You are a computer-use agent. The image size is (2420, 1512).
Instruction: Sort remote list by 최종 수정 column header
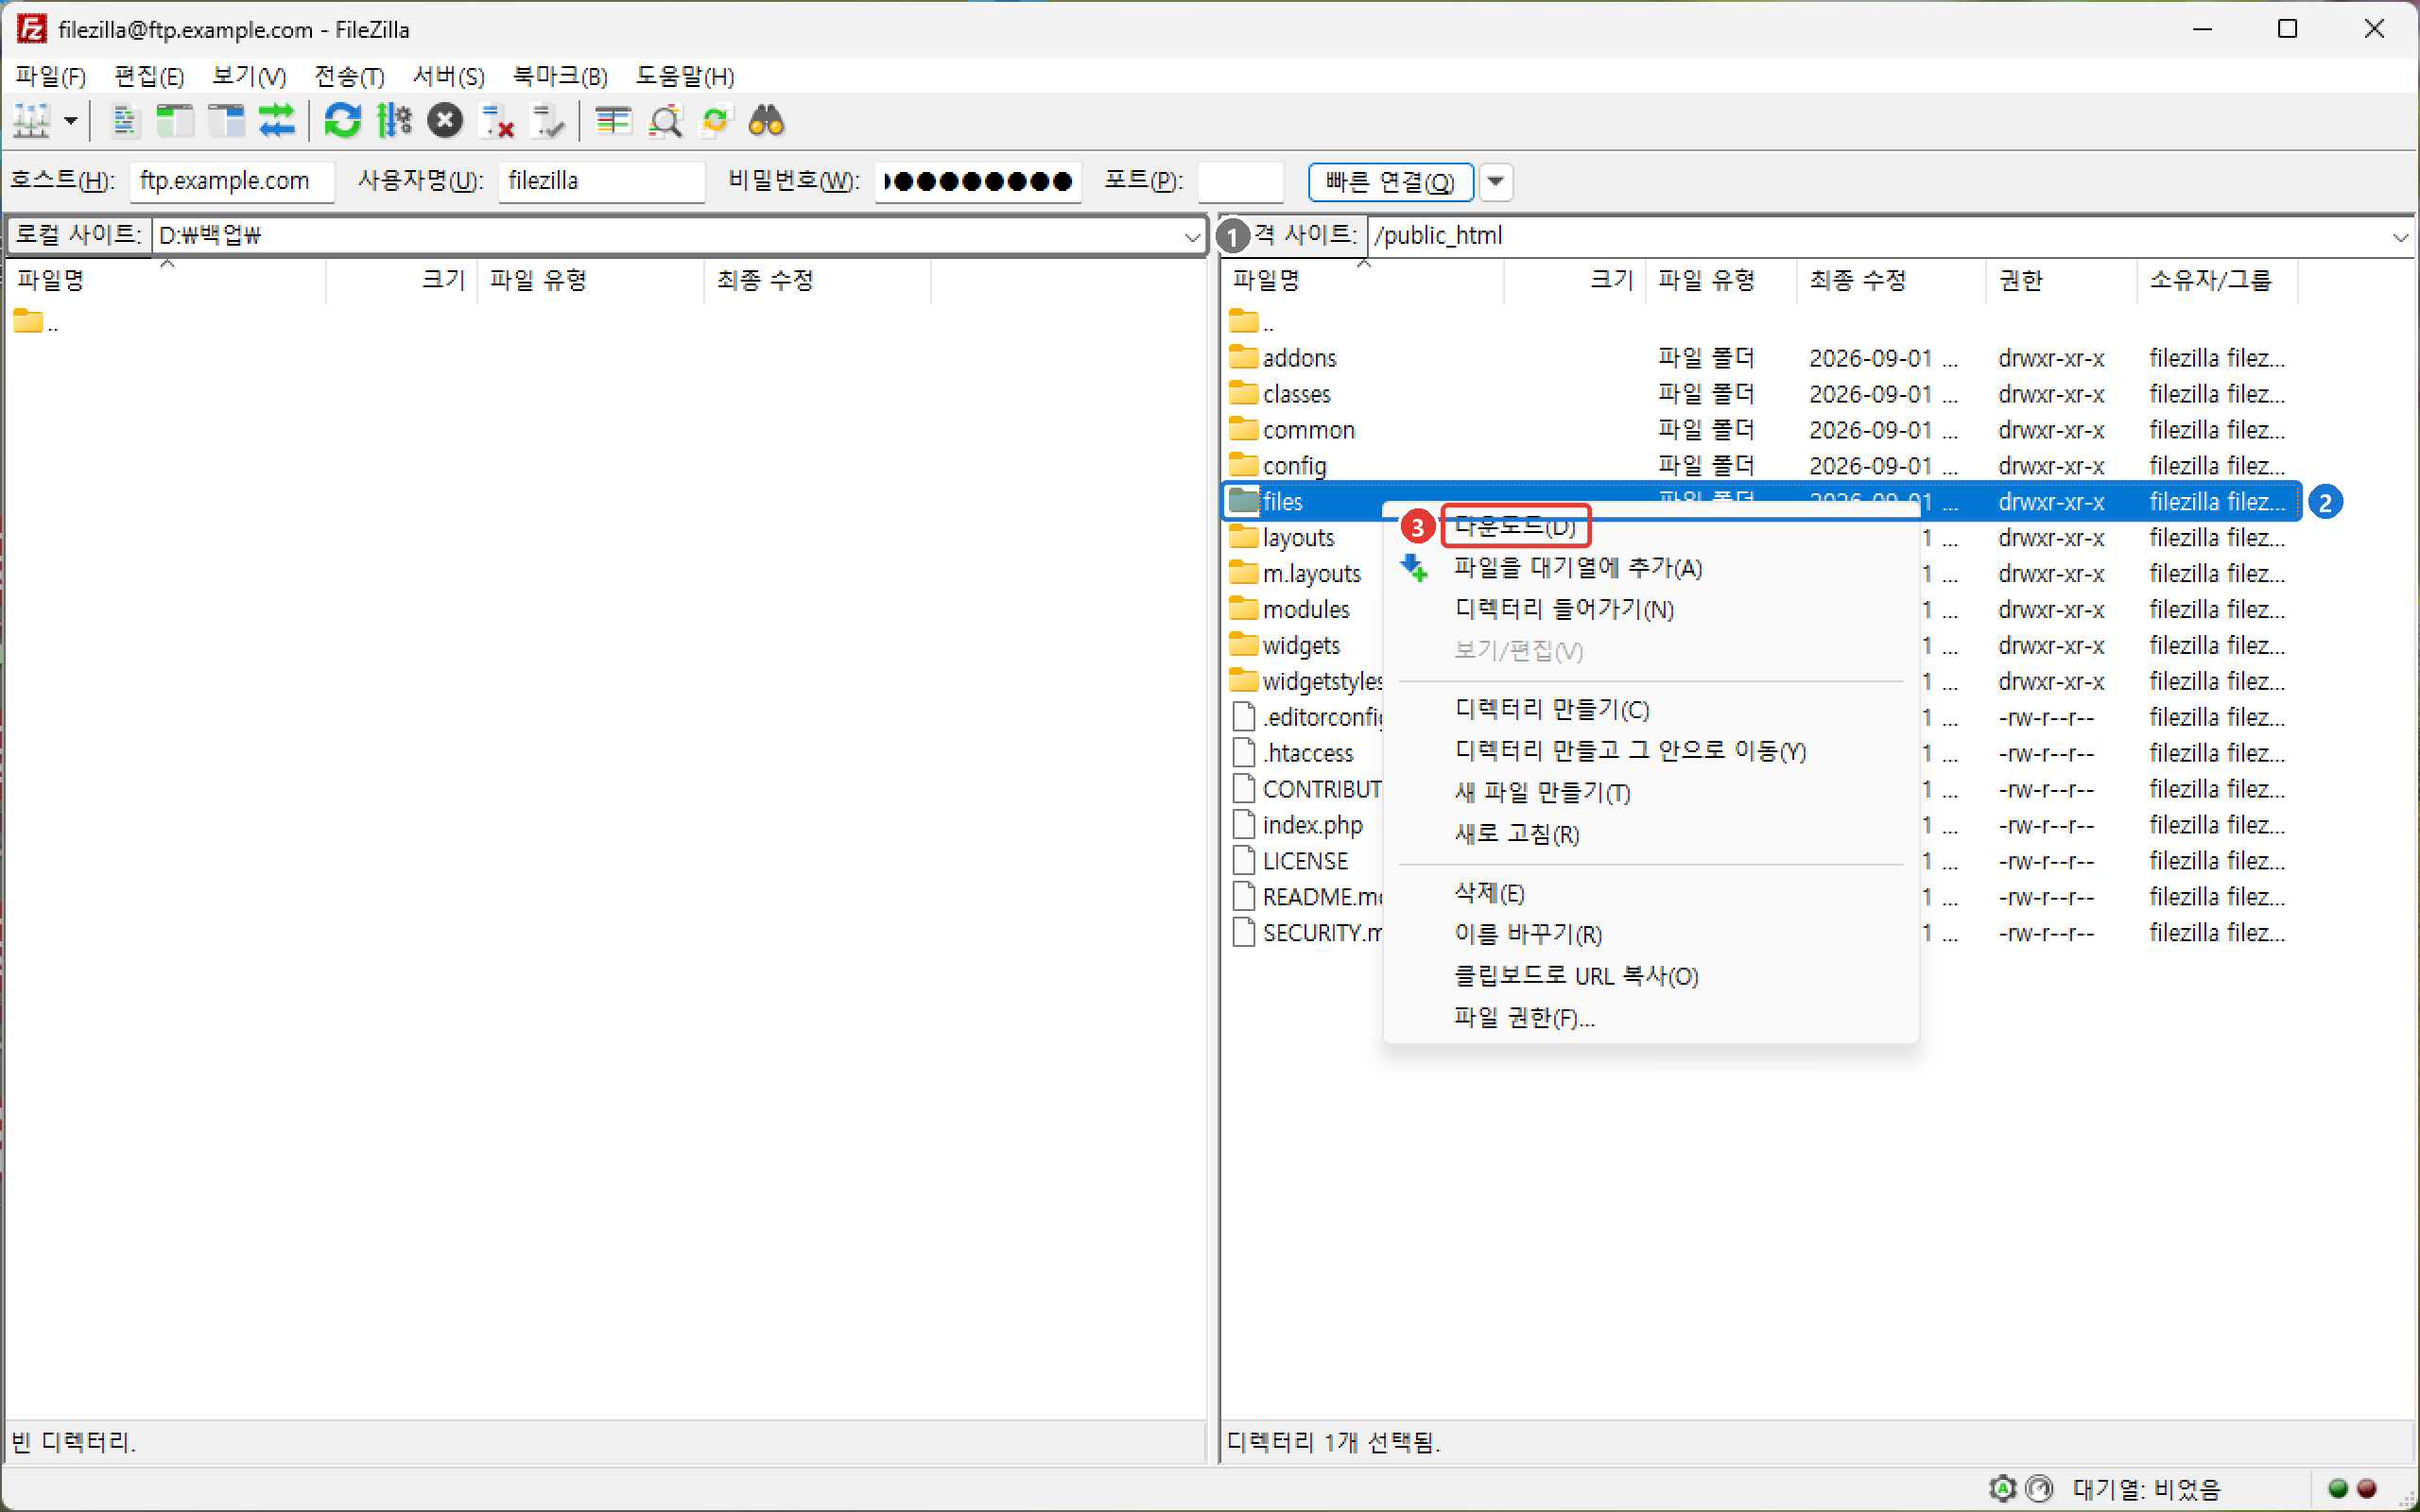(1891, 280)
